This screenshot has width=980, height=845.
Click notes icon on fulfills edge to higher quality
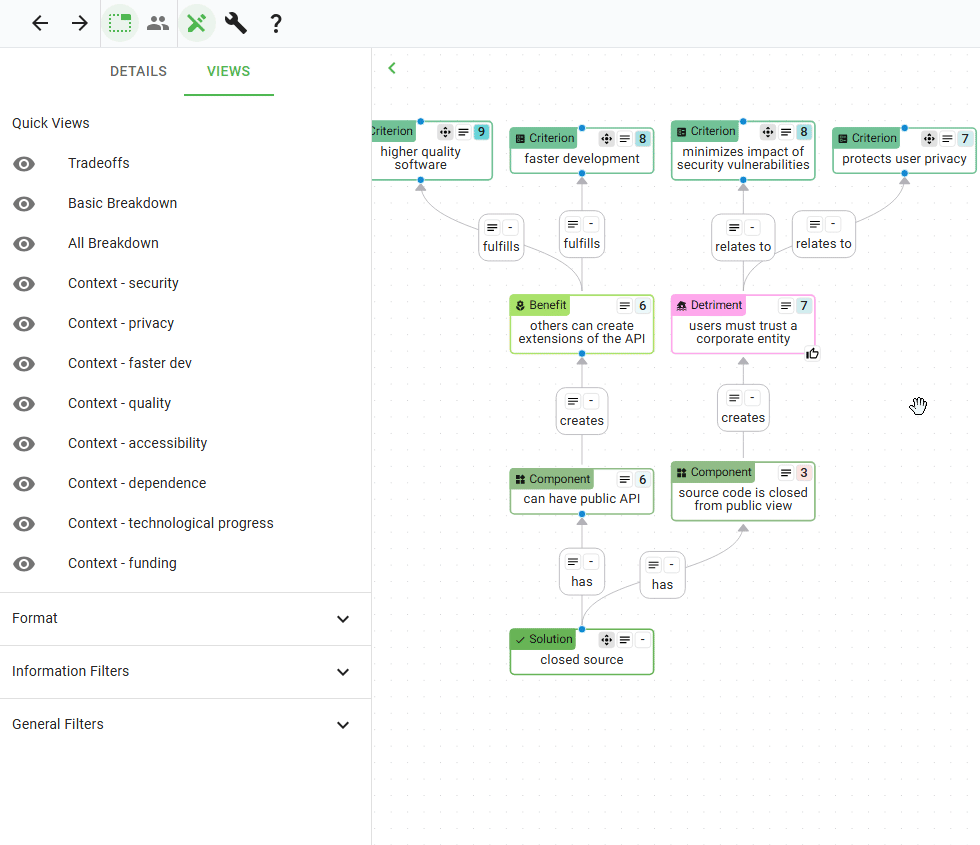(492, 228)
